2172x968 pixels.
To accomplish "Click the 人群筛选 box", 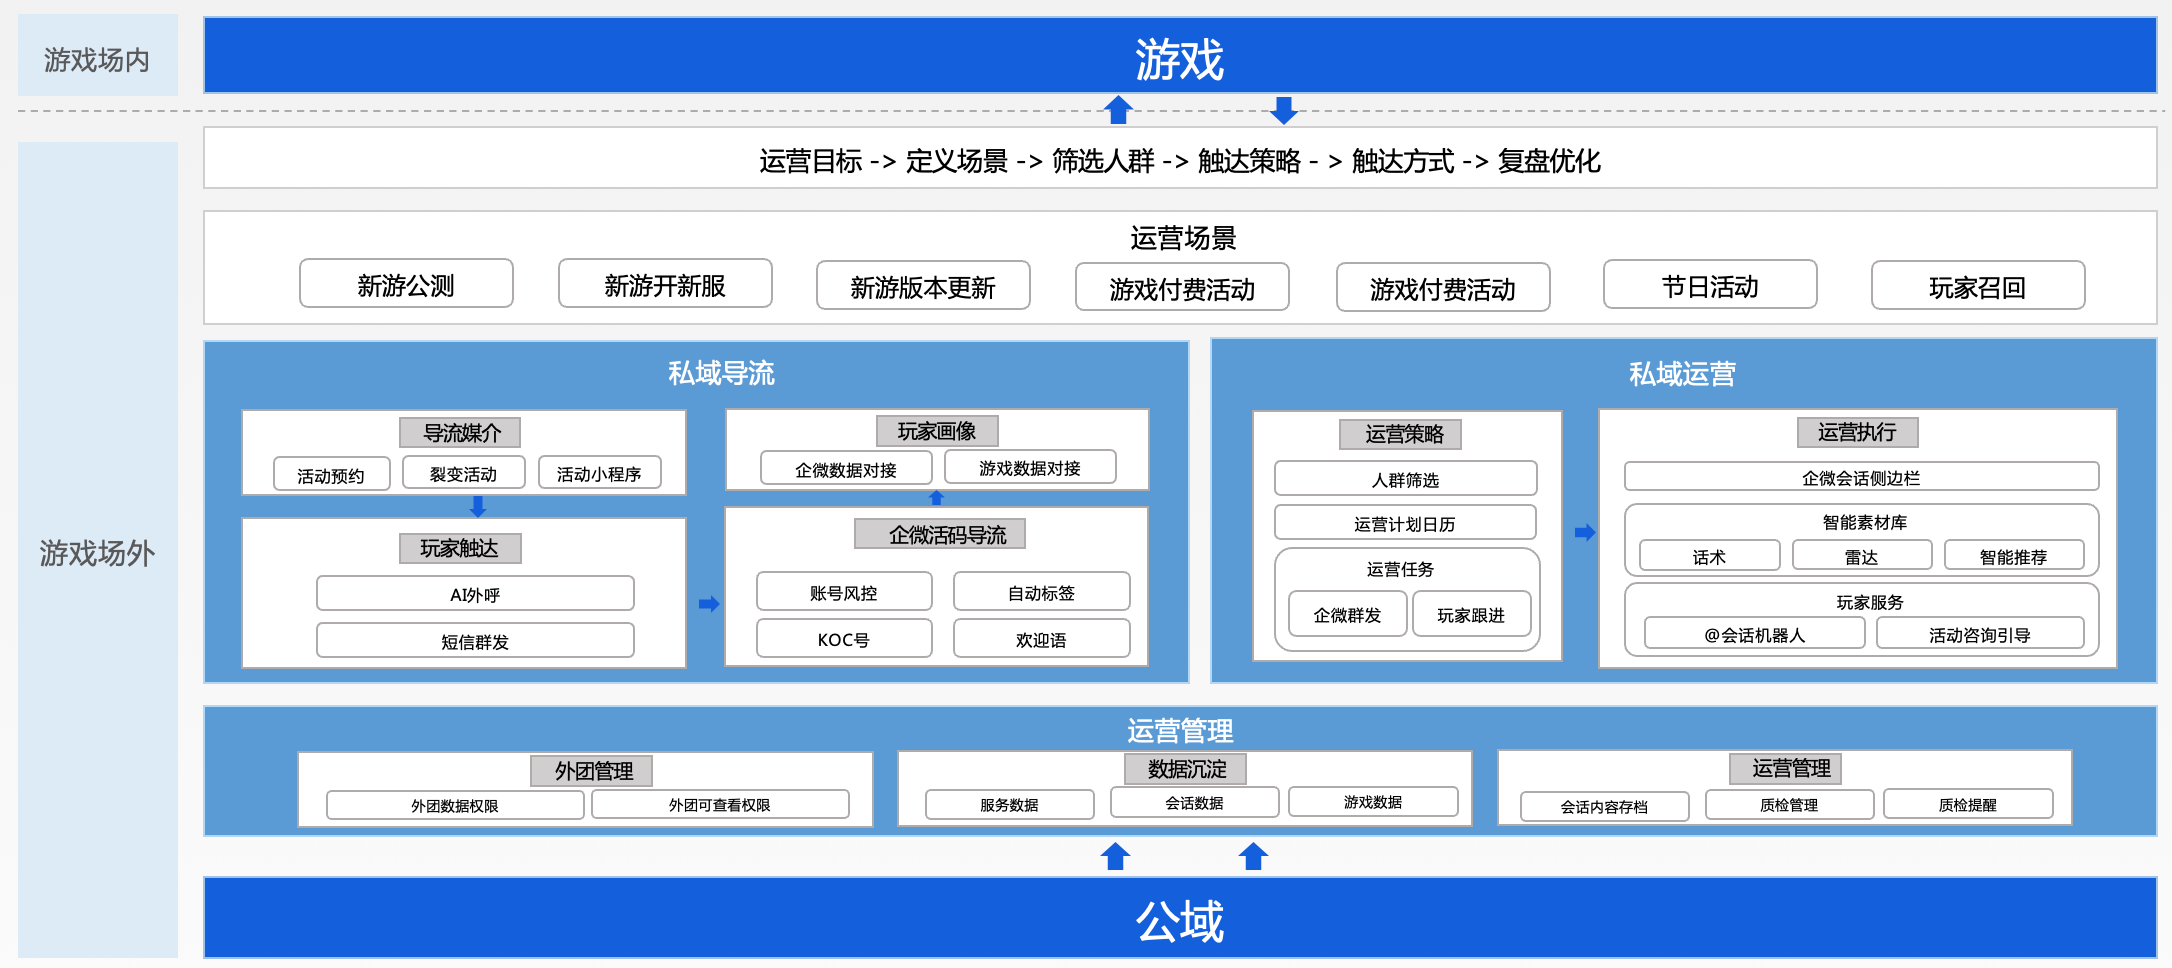I will pyautogui.click(x=1405, y=479).
